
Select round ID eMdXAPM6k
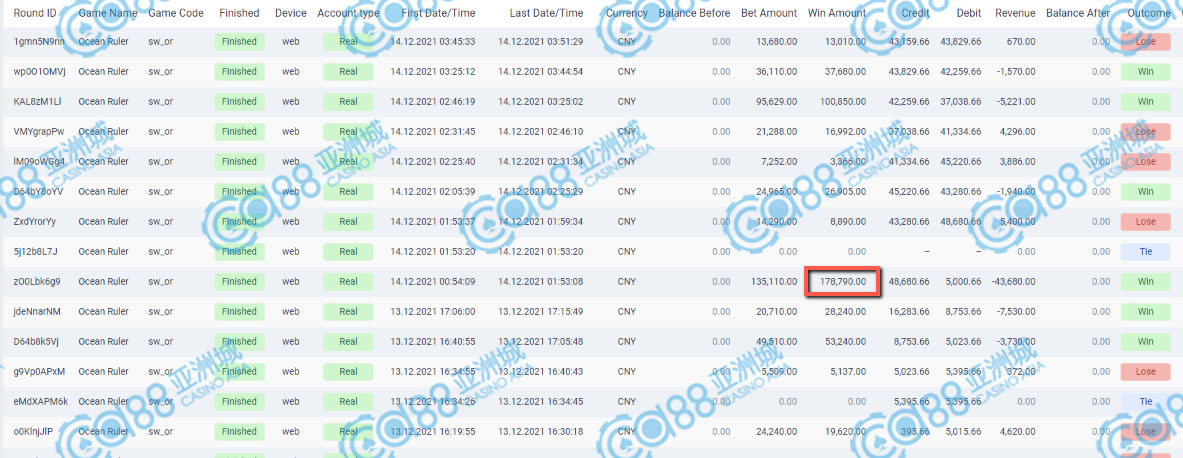41,401
